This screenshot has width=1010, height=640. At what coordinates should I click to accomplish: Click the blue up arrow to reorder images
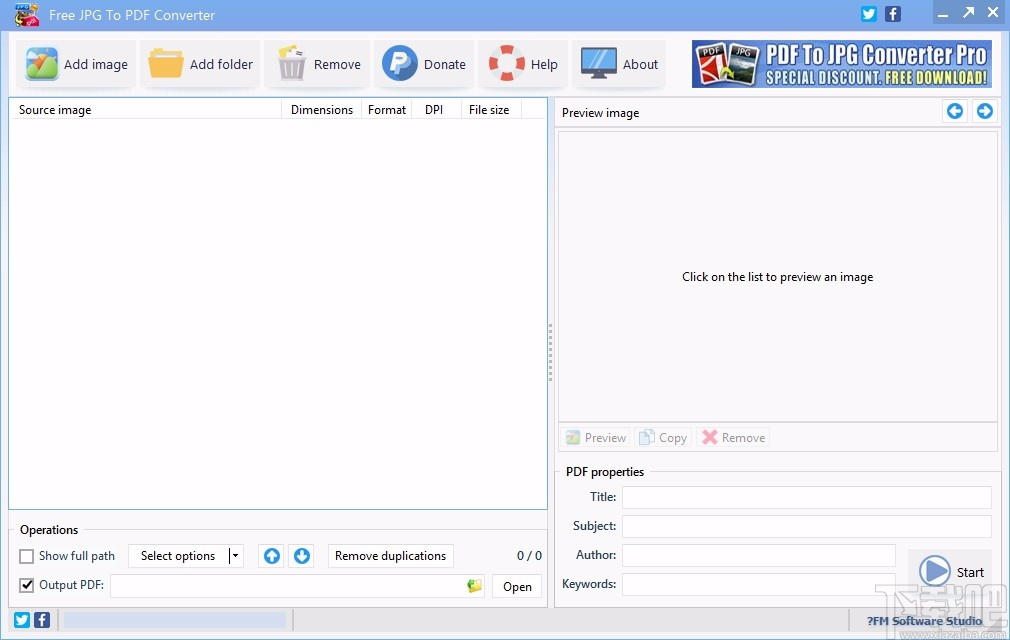[270, 555]
